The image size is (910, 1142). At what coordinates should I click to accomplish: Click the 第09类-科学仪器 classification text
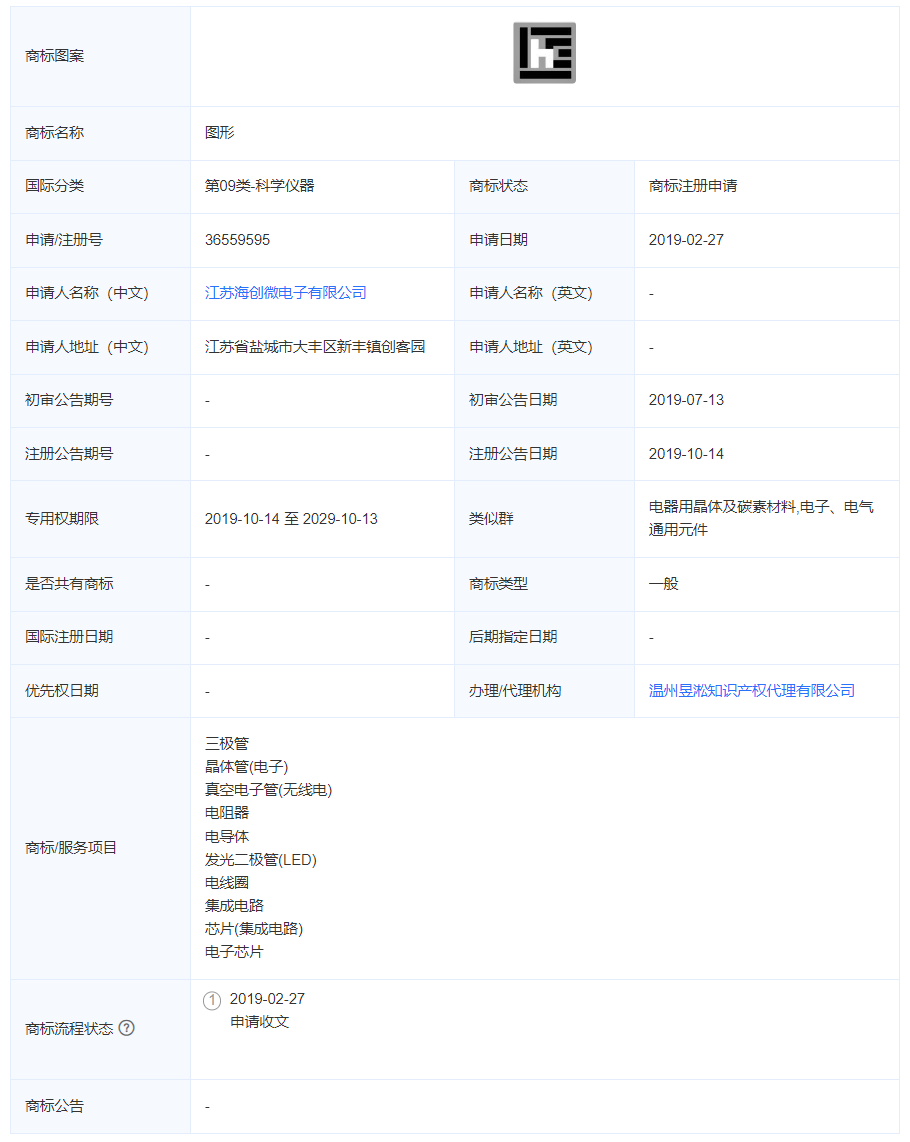pyautogui.click(x=260, y=186)
